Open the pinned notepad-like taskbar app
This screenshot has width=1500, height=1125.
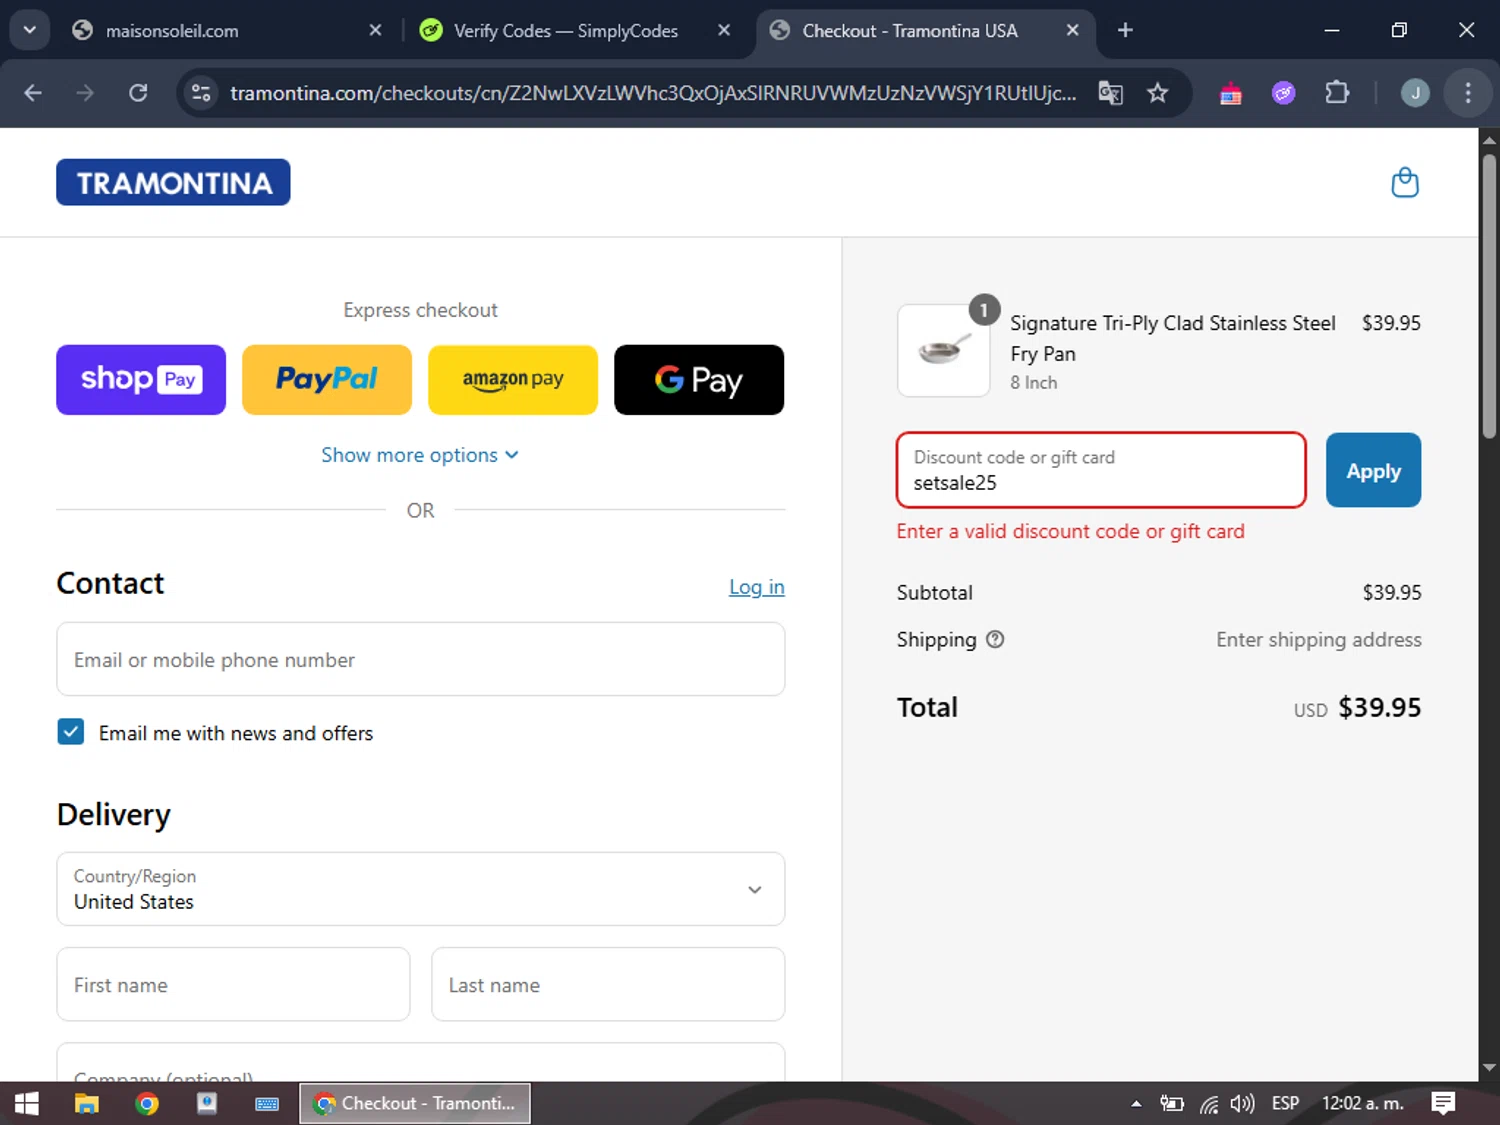[x=207, y=1103]
